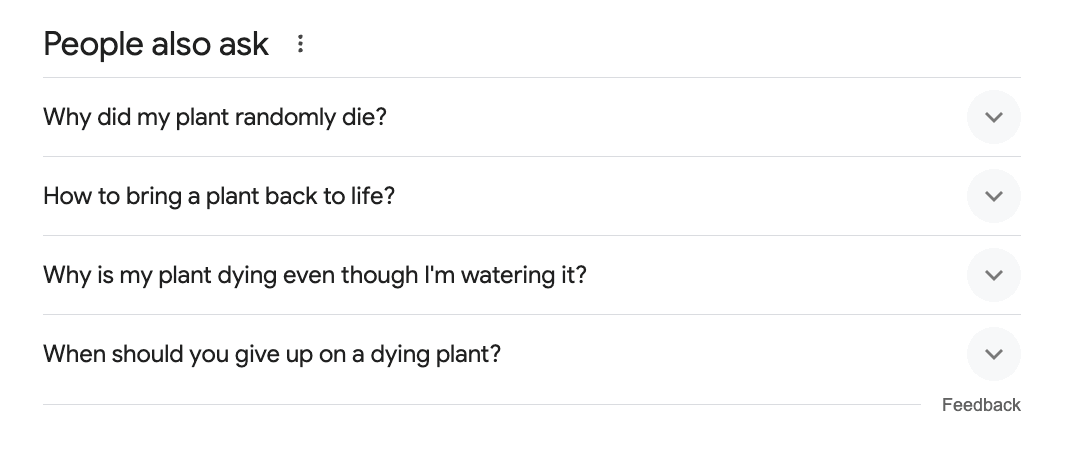Open About this result vertical dots icon
The image size is (1070, 454).
(300, 44)
